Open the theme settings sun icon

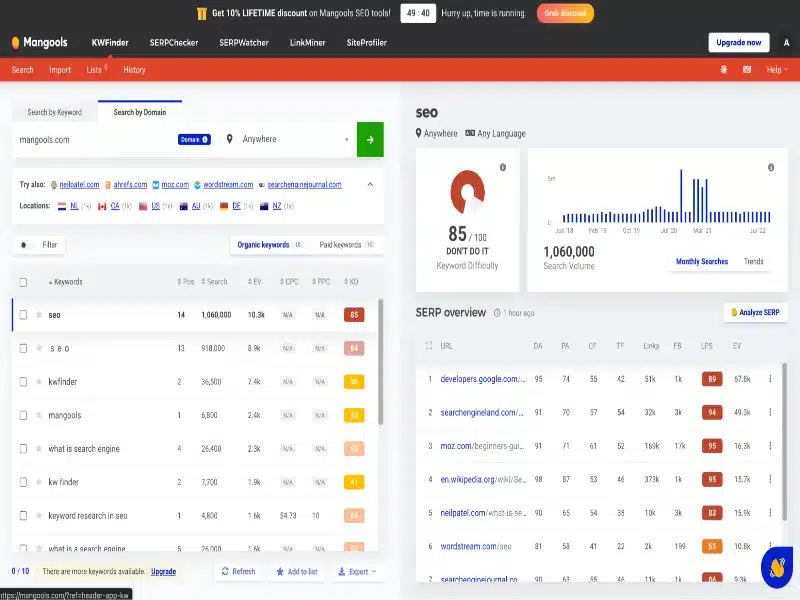(x=723, y=69)
